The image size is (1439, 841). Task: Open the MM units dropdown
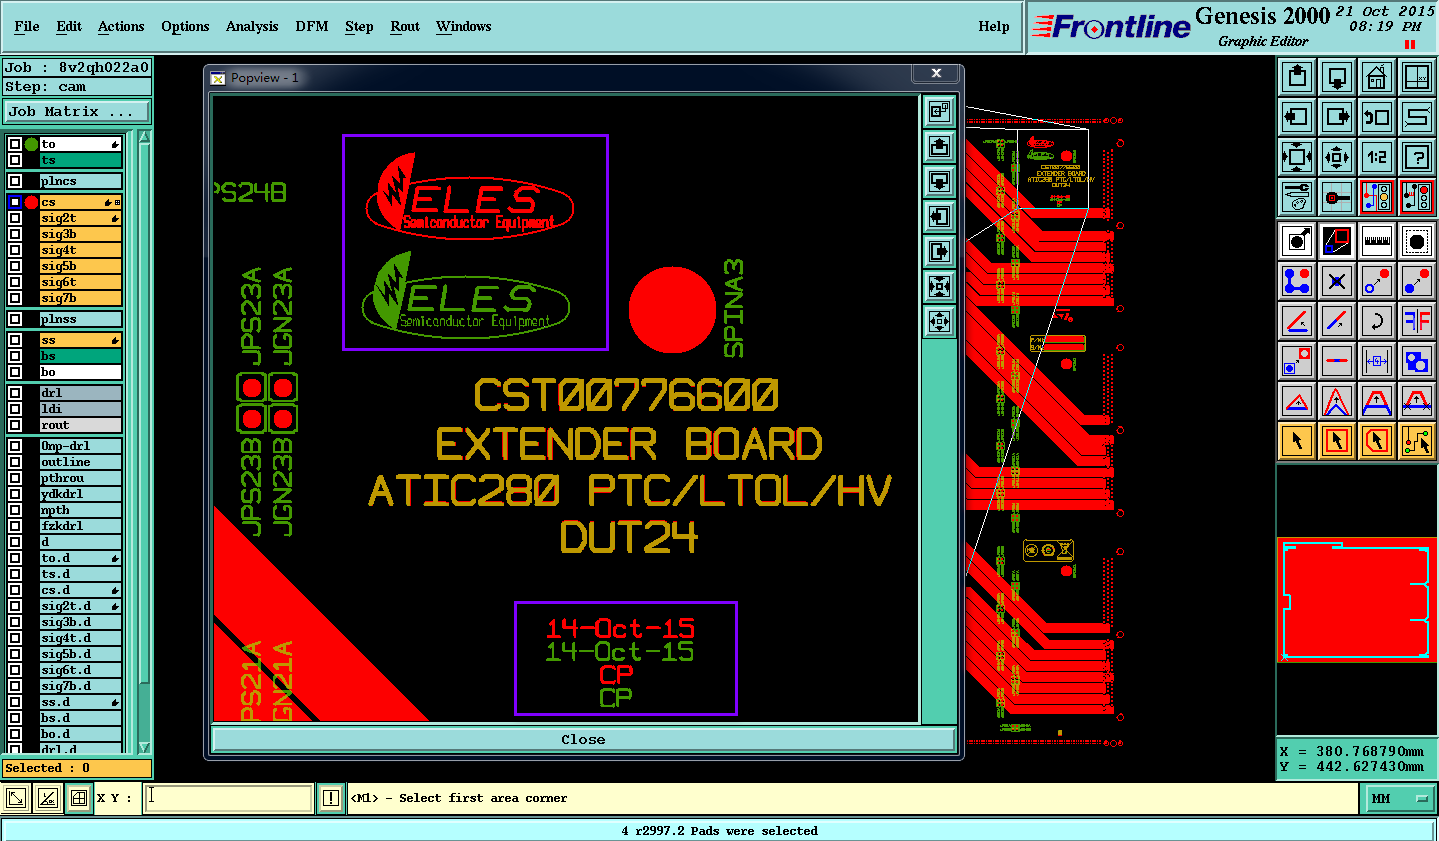pos(1398,798)
